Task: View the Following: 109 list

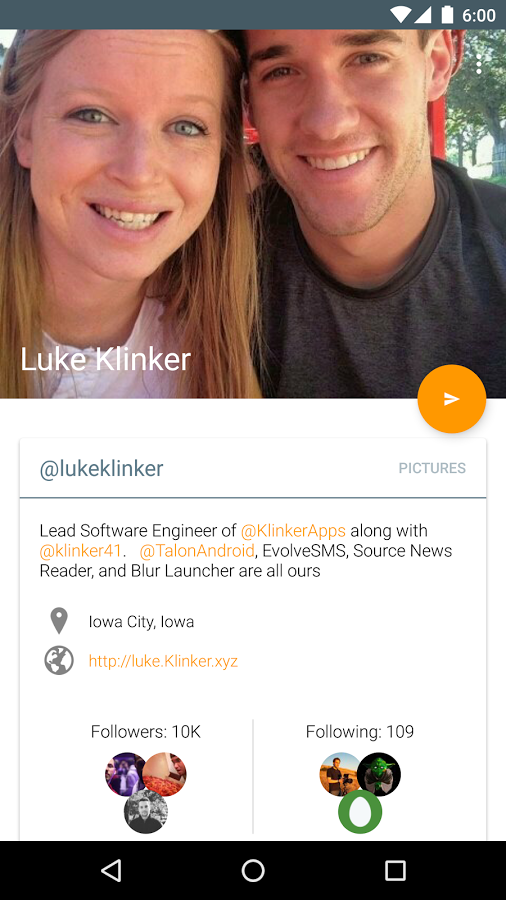Action: point(360,732)
